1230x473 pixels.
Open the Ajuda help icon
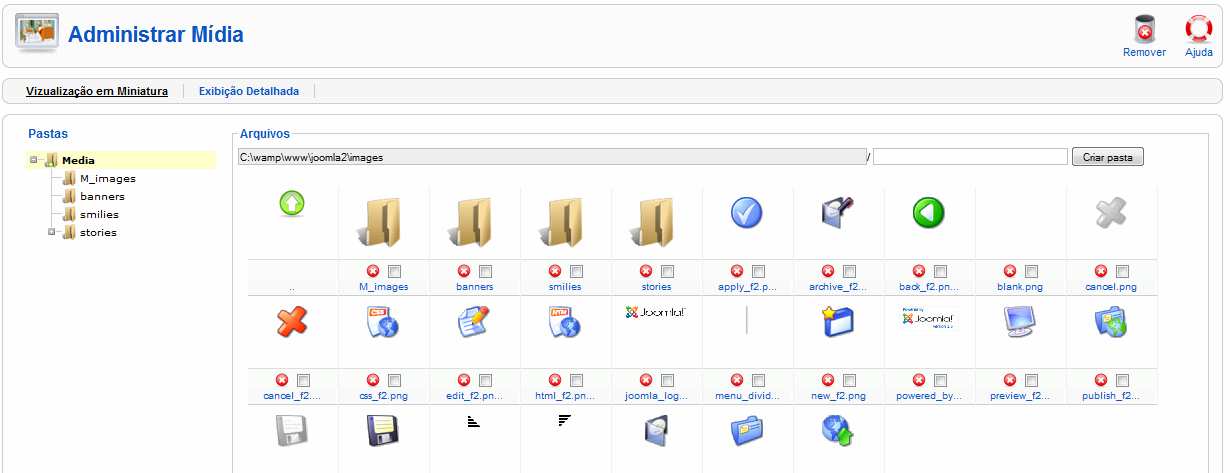1198,28
